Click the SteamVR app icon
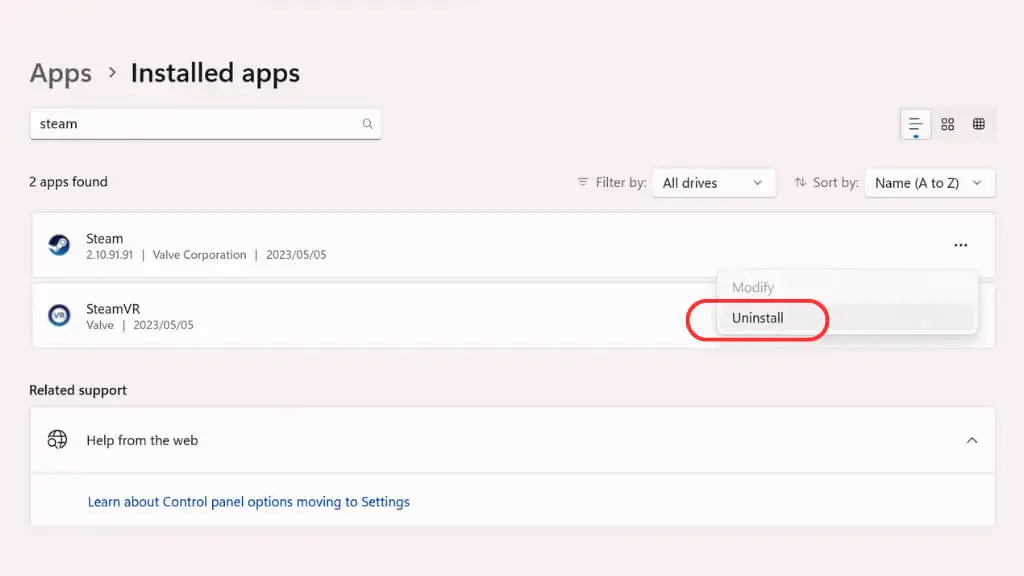 click(59, 315)
